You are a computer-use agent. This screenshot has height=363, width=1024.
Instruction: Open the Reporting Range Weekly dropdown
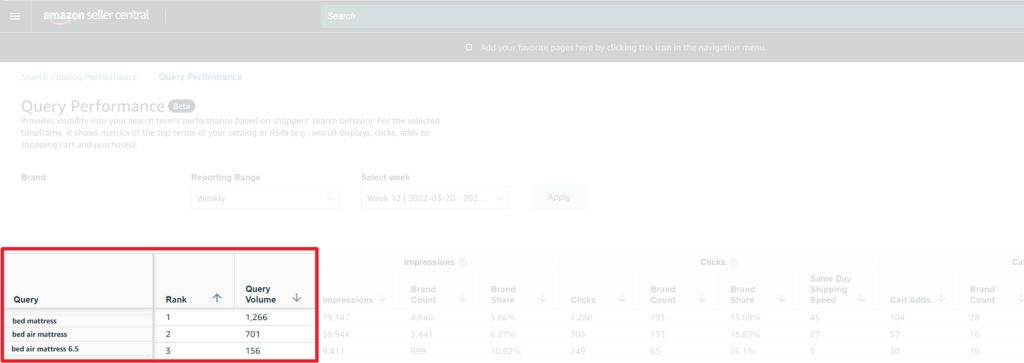coord(265,198)
